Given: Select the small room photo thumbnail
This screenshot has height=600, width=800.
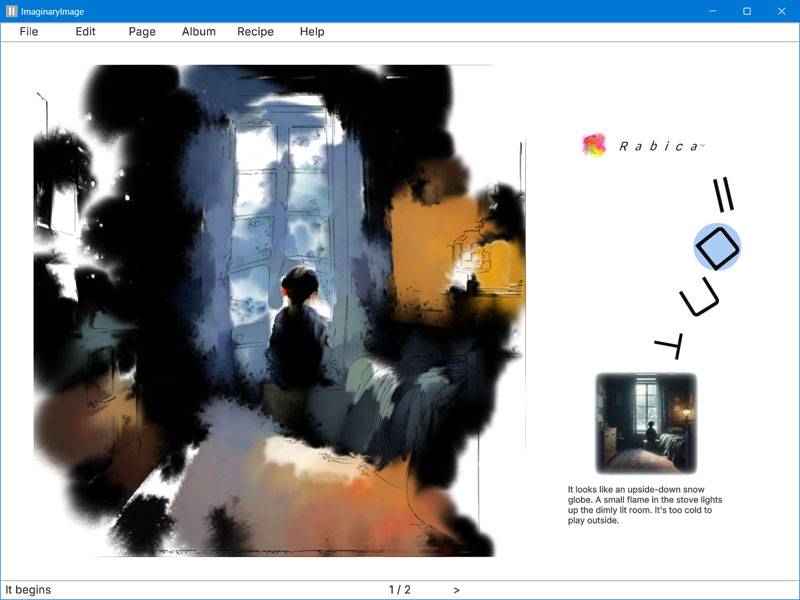Looking at the screenshot, I should click(646, 423).
